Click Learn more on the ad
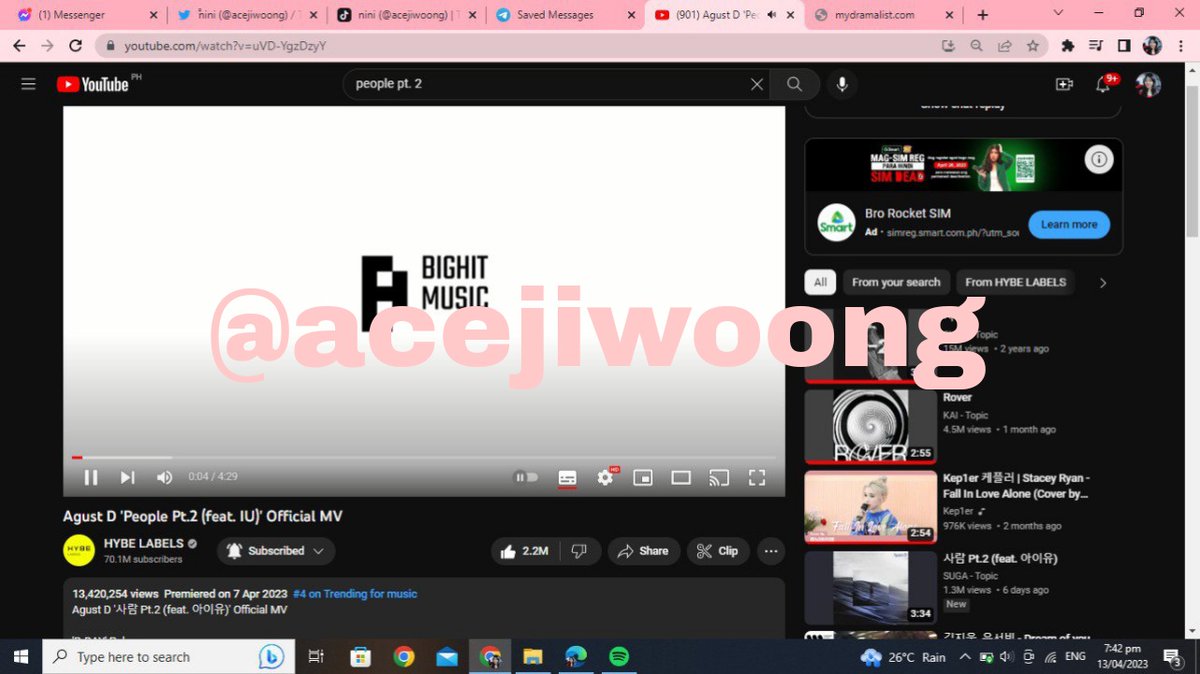This screenshot has height=674, width=1200. click(x=1069, y=225)
